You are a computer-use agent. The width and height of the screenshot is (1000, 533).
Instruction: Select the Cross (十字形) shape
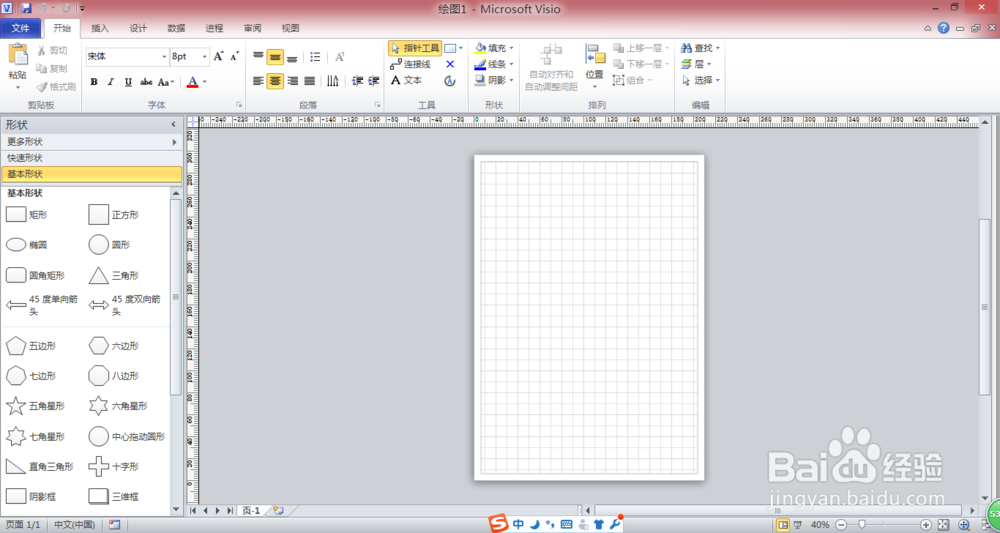113,467
